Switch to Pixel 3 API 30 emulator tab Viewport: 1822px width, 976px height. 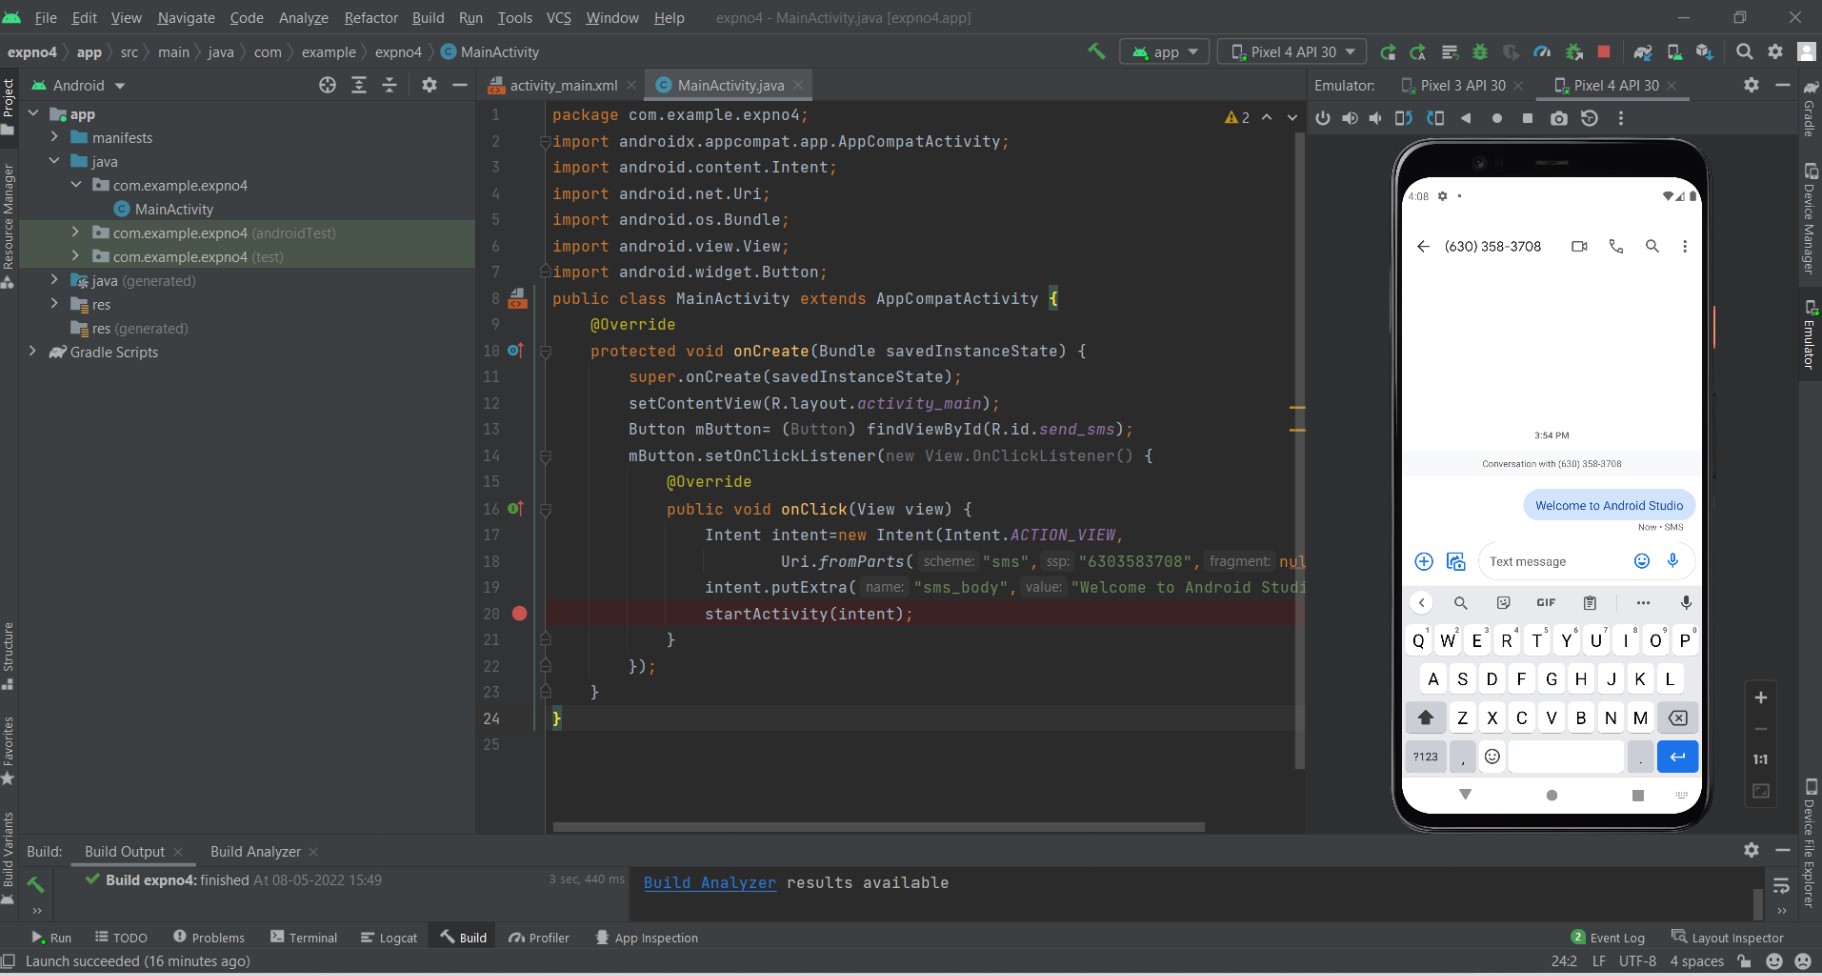click(x=1462, y=85)
